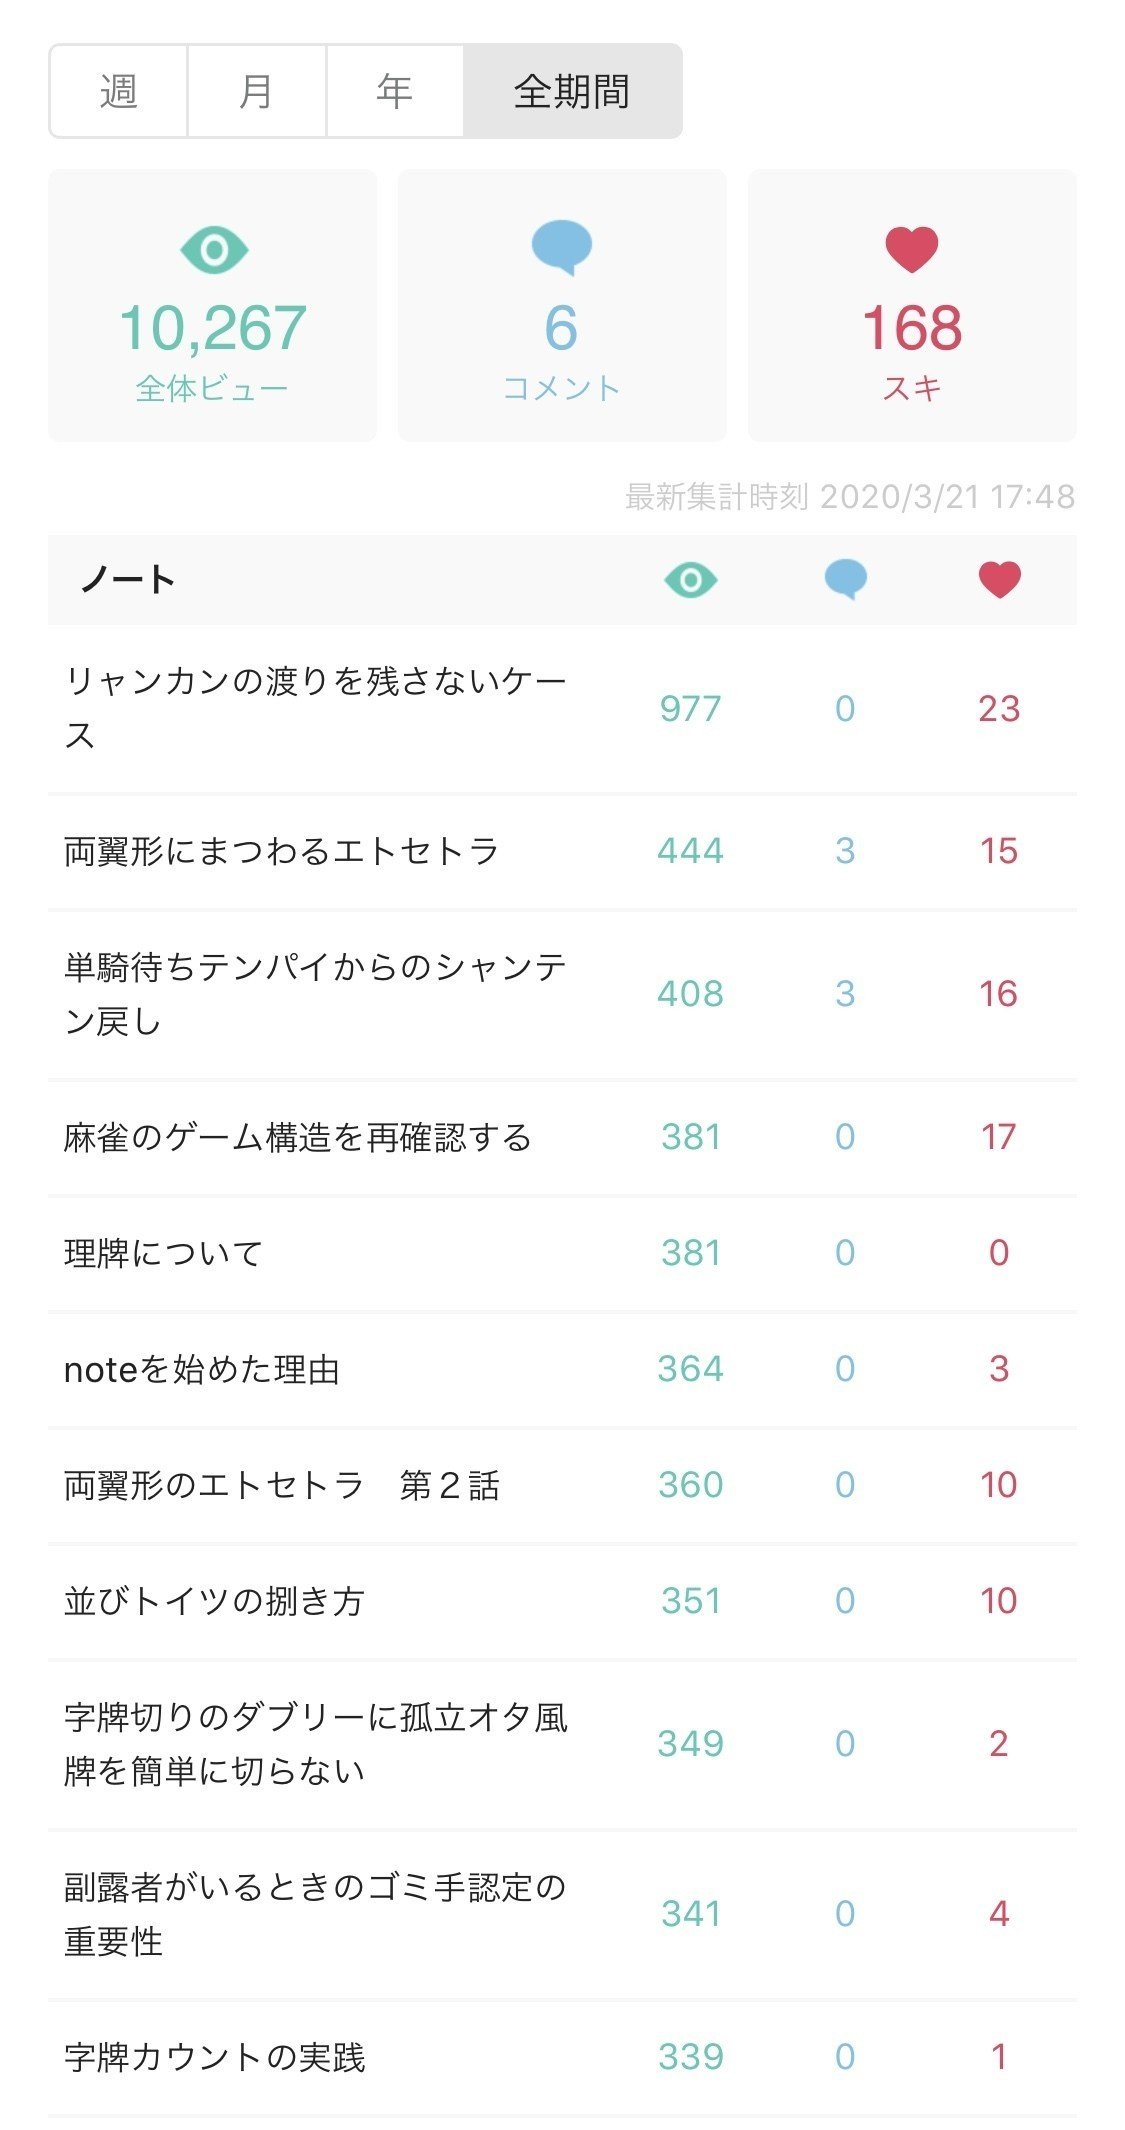Sort by likes via table header heart icon

[x=999, y=580]
